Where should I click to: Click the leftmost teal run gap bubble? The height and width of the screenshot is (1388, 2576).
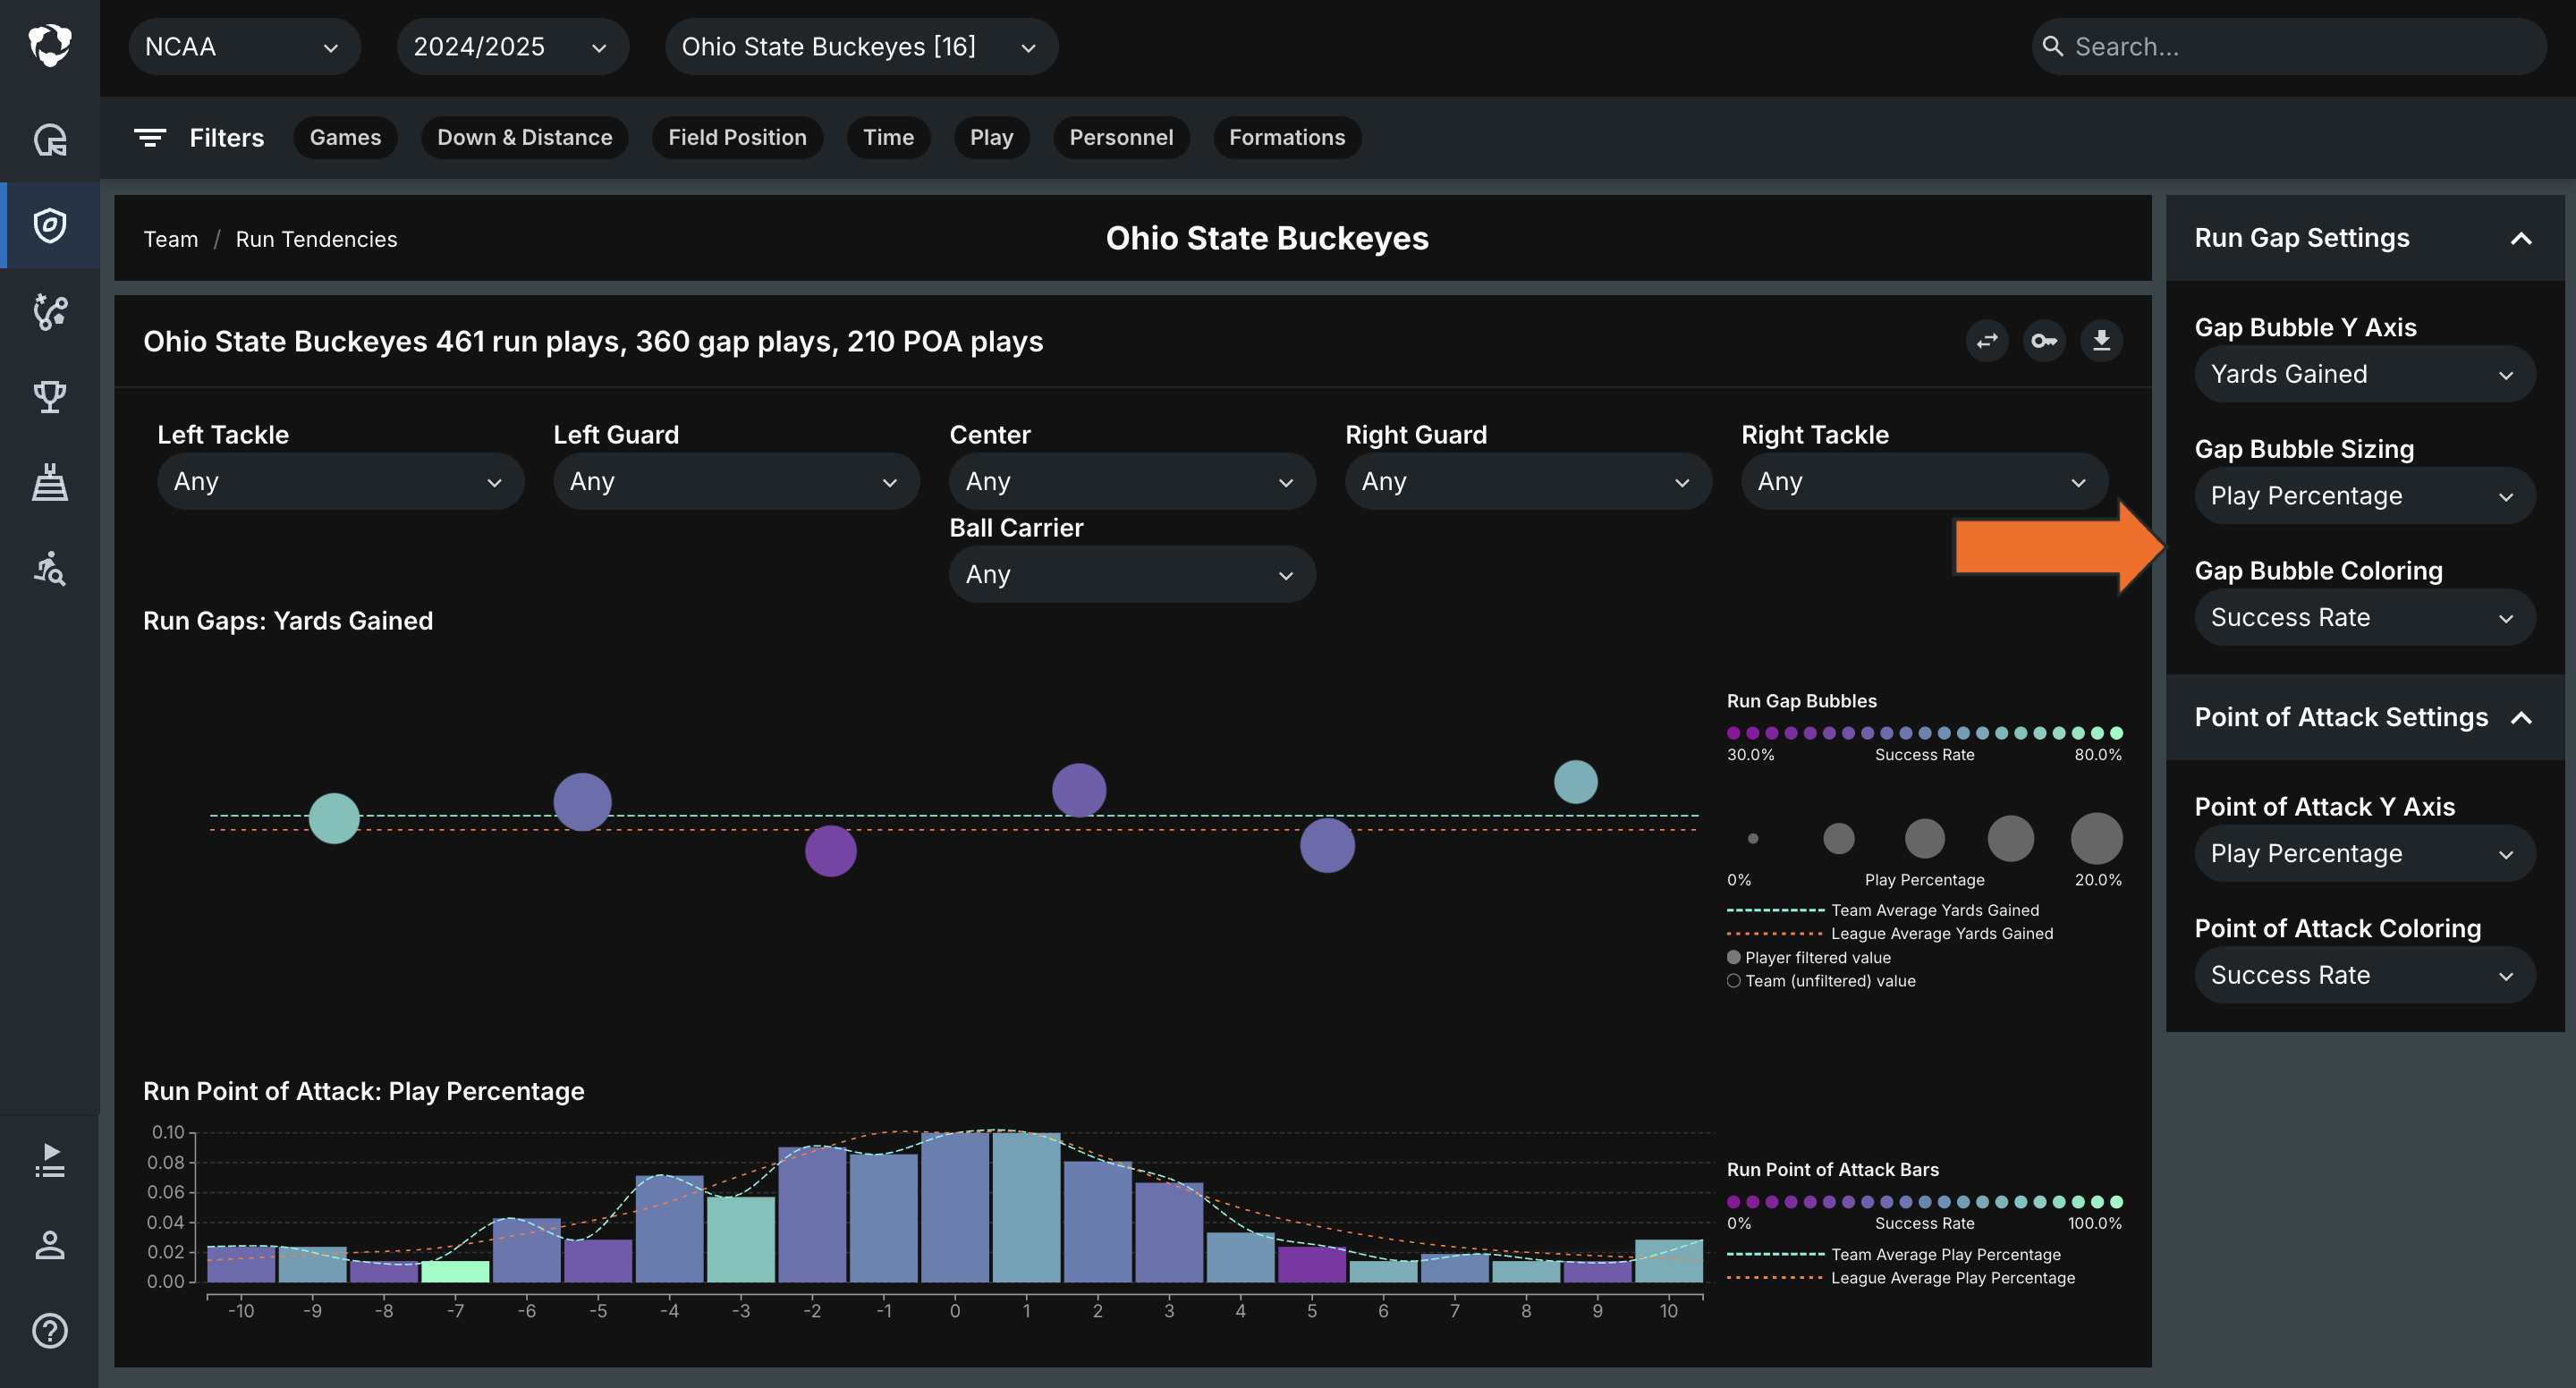click(334, 819)
